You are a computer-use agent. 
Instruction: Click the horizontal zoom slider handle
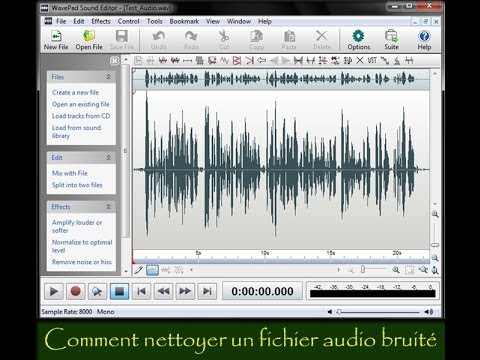[363, 269]
